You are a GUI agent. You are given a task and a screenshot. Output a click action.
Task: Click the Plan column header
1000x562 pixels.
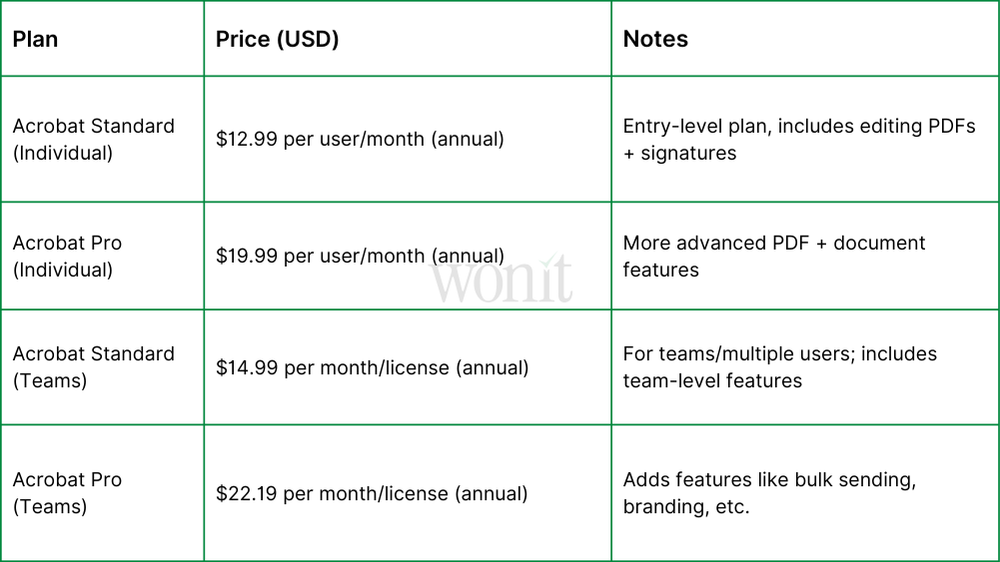[x=35, y=39]
